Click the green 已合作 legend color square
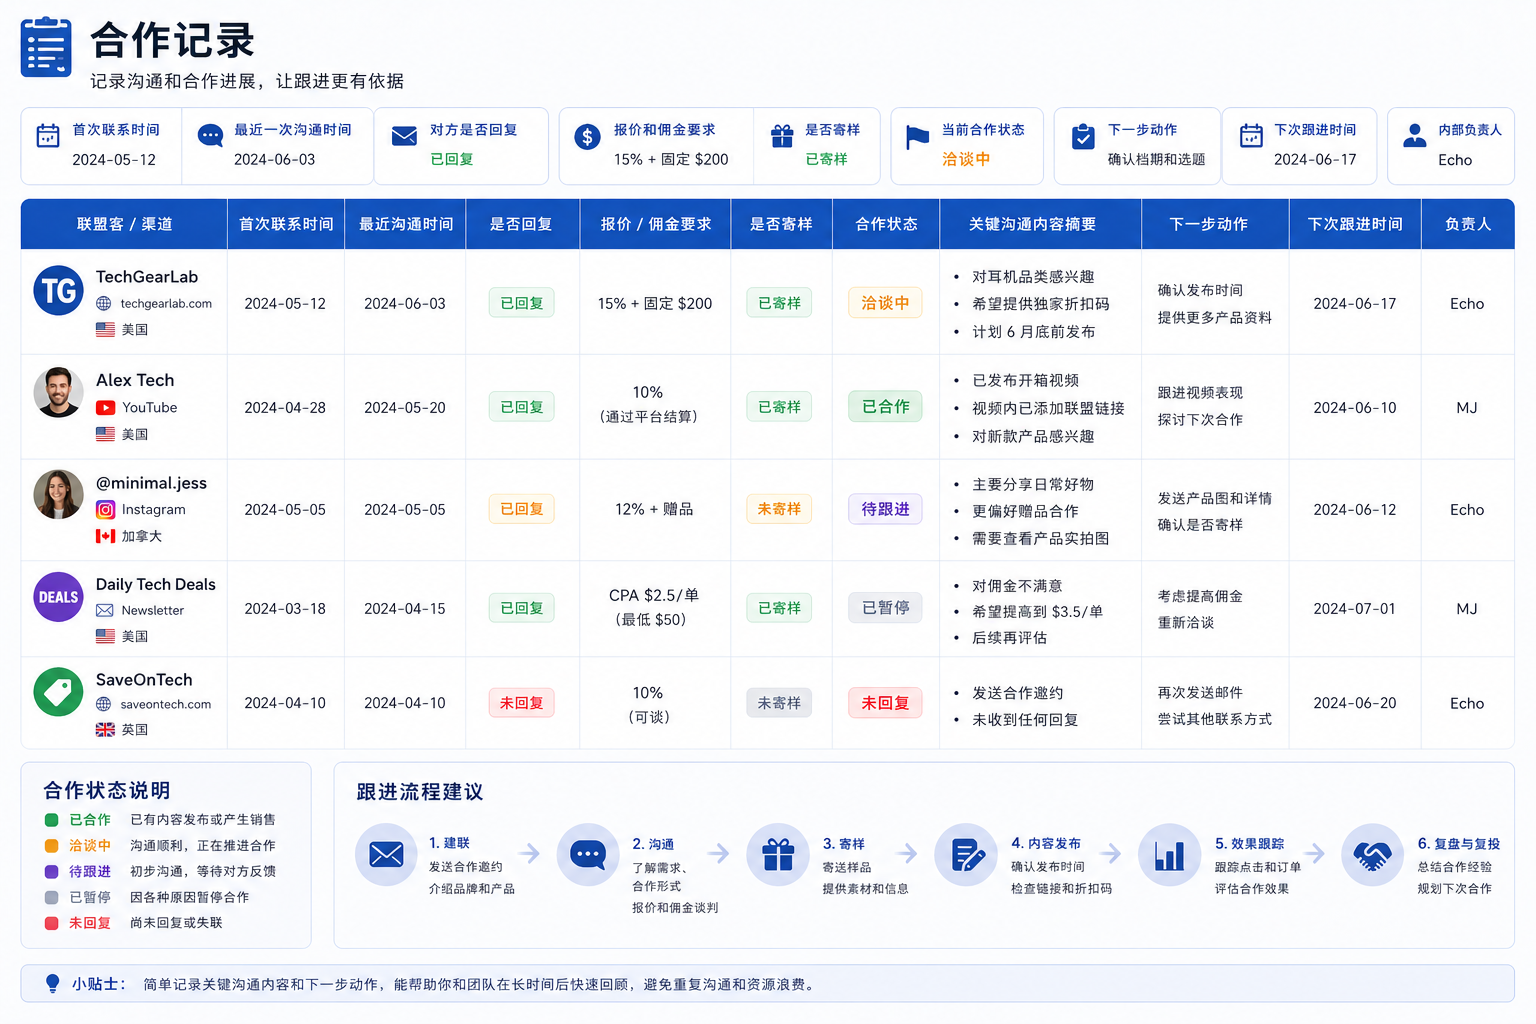Image resolution: width=1536 pixels, height=1024 pixels. point(52,820)
